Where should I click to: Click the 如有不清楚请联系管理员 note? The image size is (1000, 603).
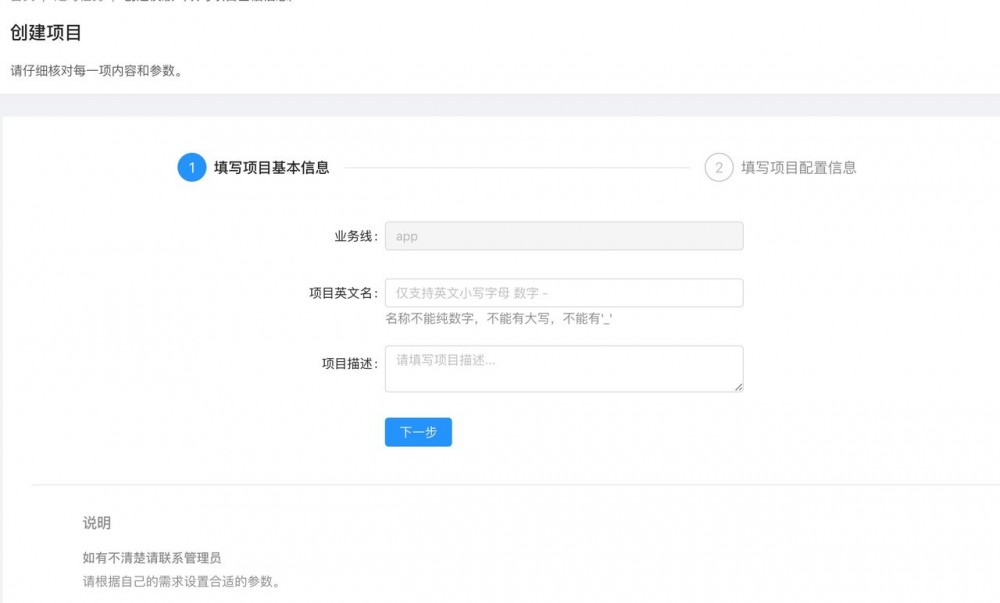(150, 558)
